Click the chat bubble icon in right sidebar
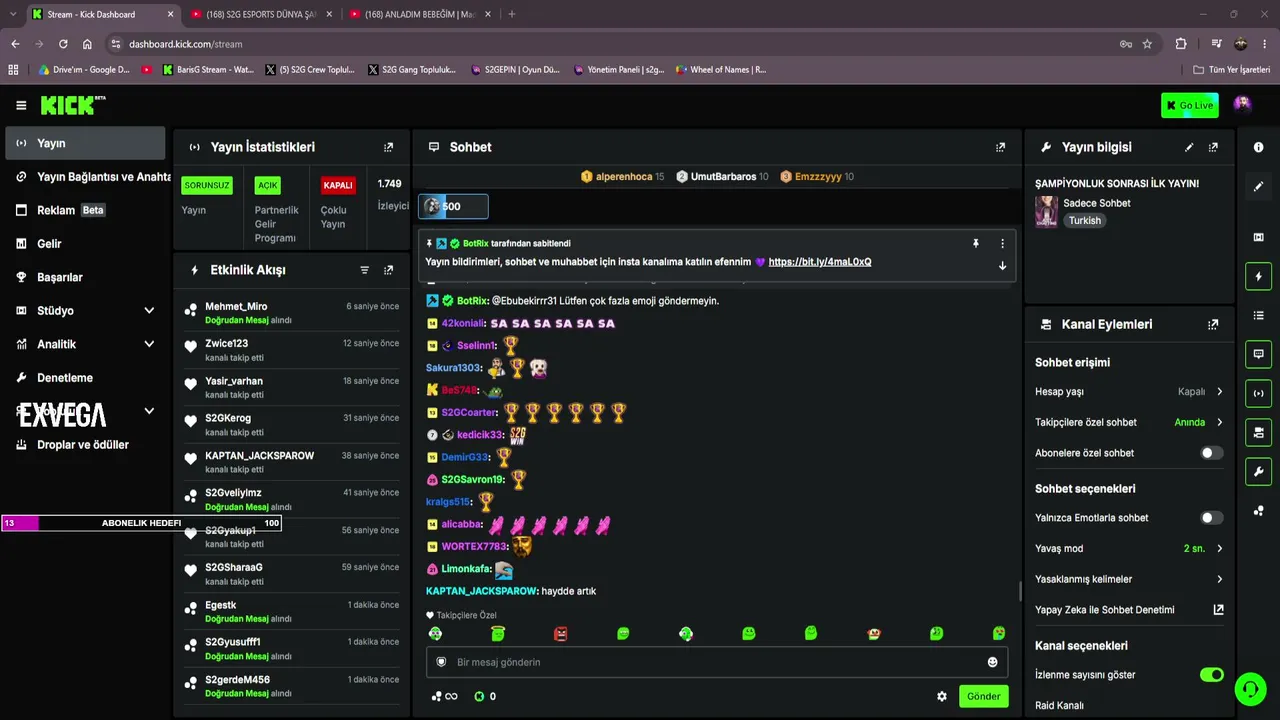 pyautogui.click(x=1258, y=354)
